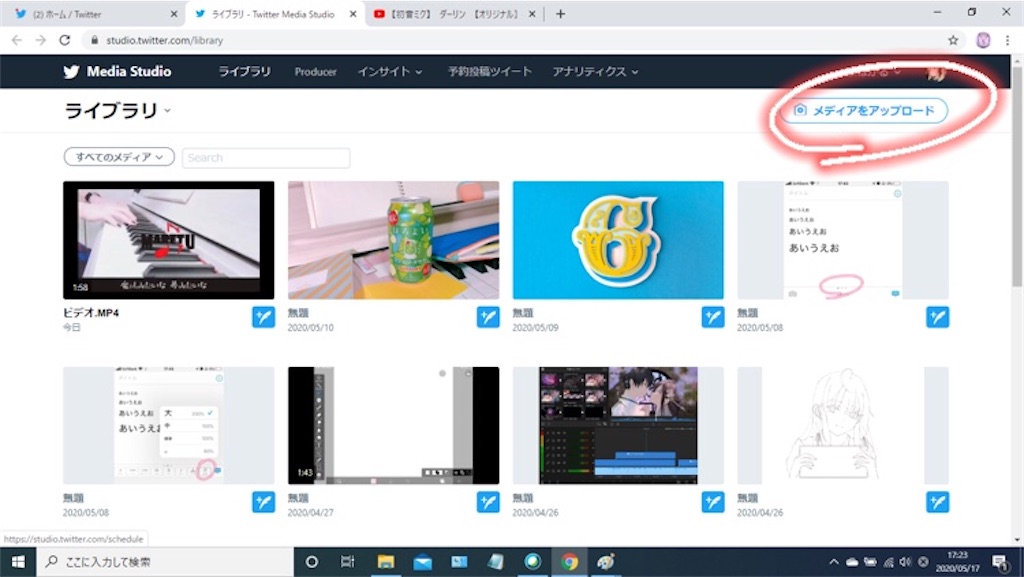Click the Twitter bird Media Studio logo
This screenshot has height=577, width=1024.
118,72
